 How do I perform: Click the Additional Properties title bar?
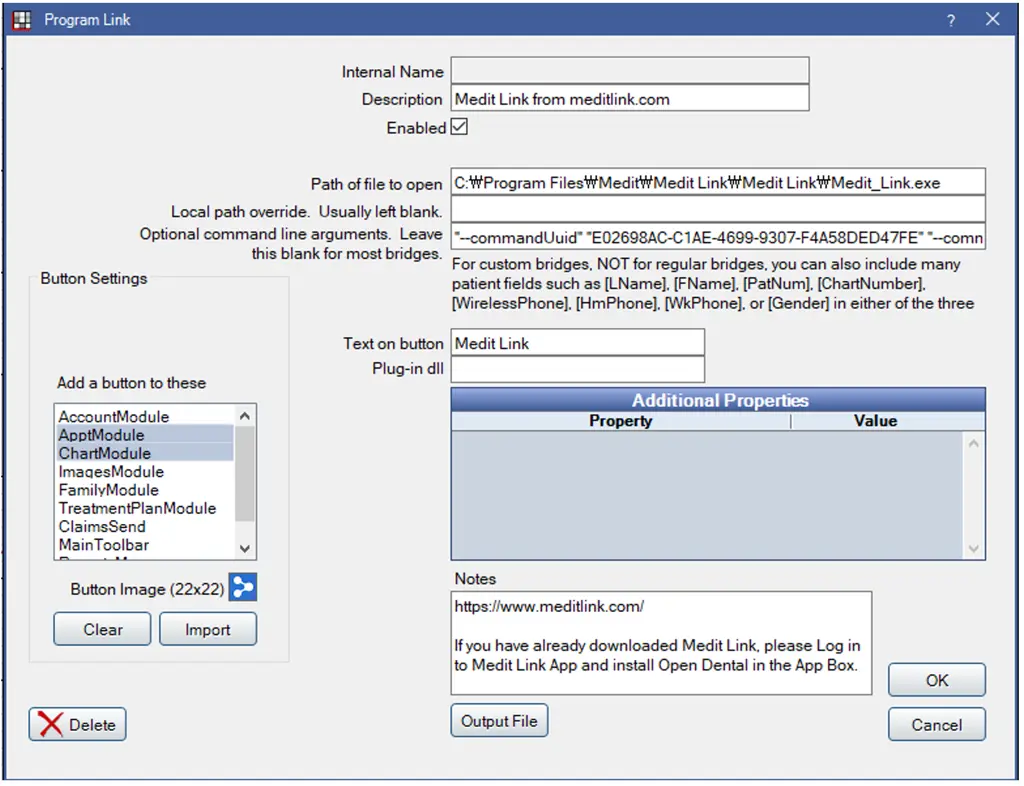(718, 400)
